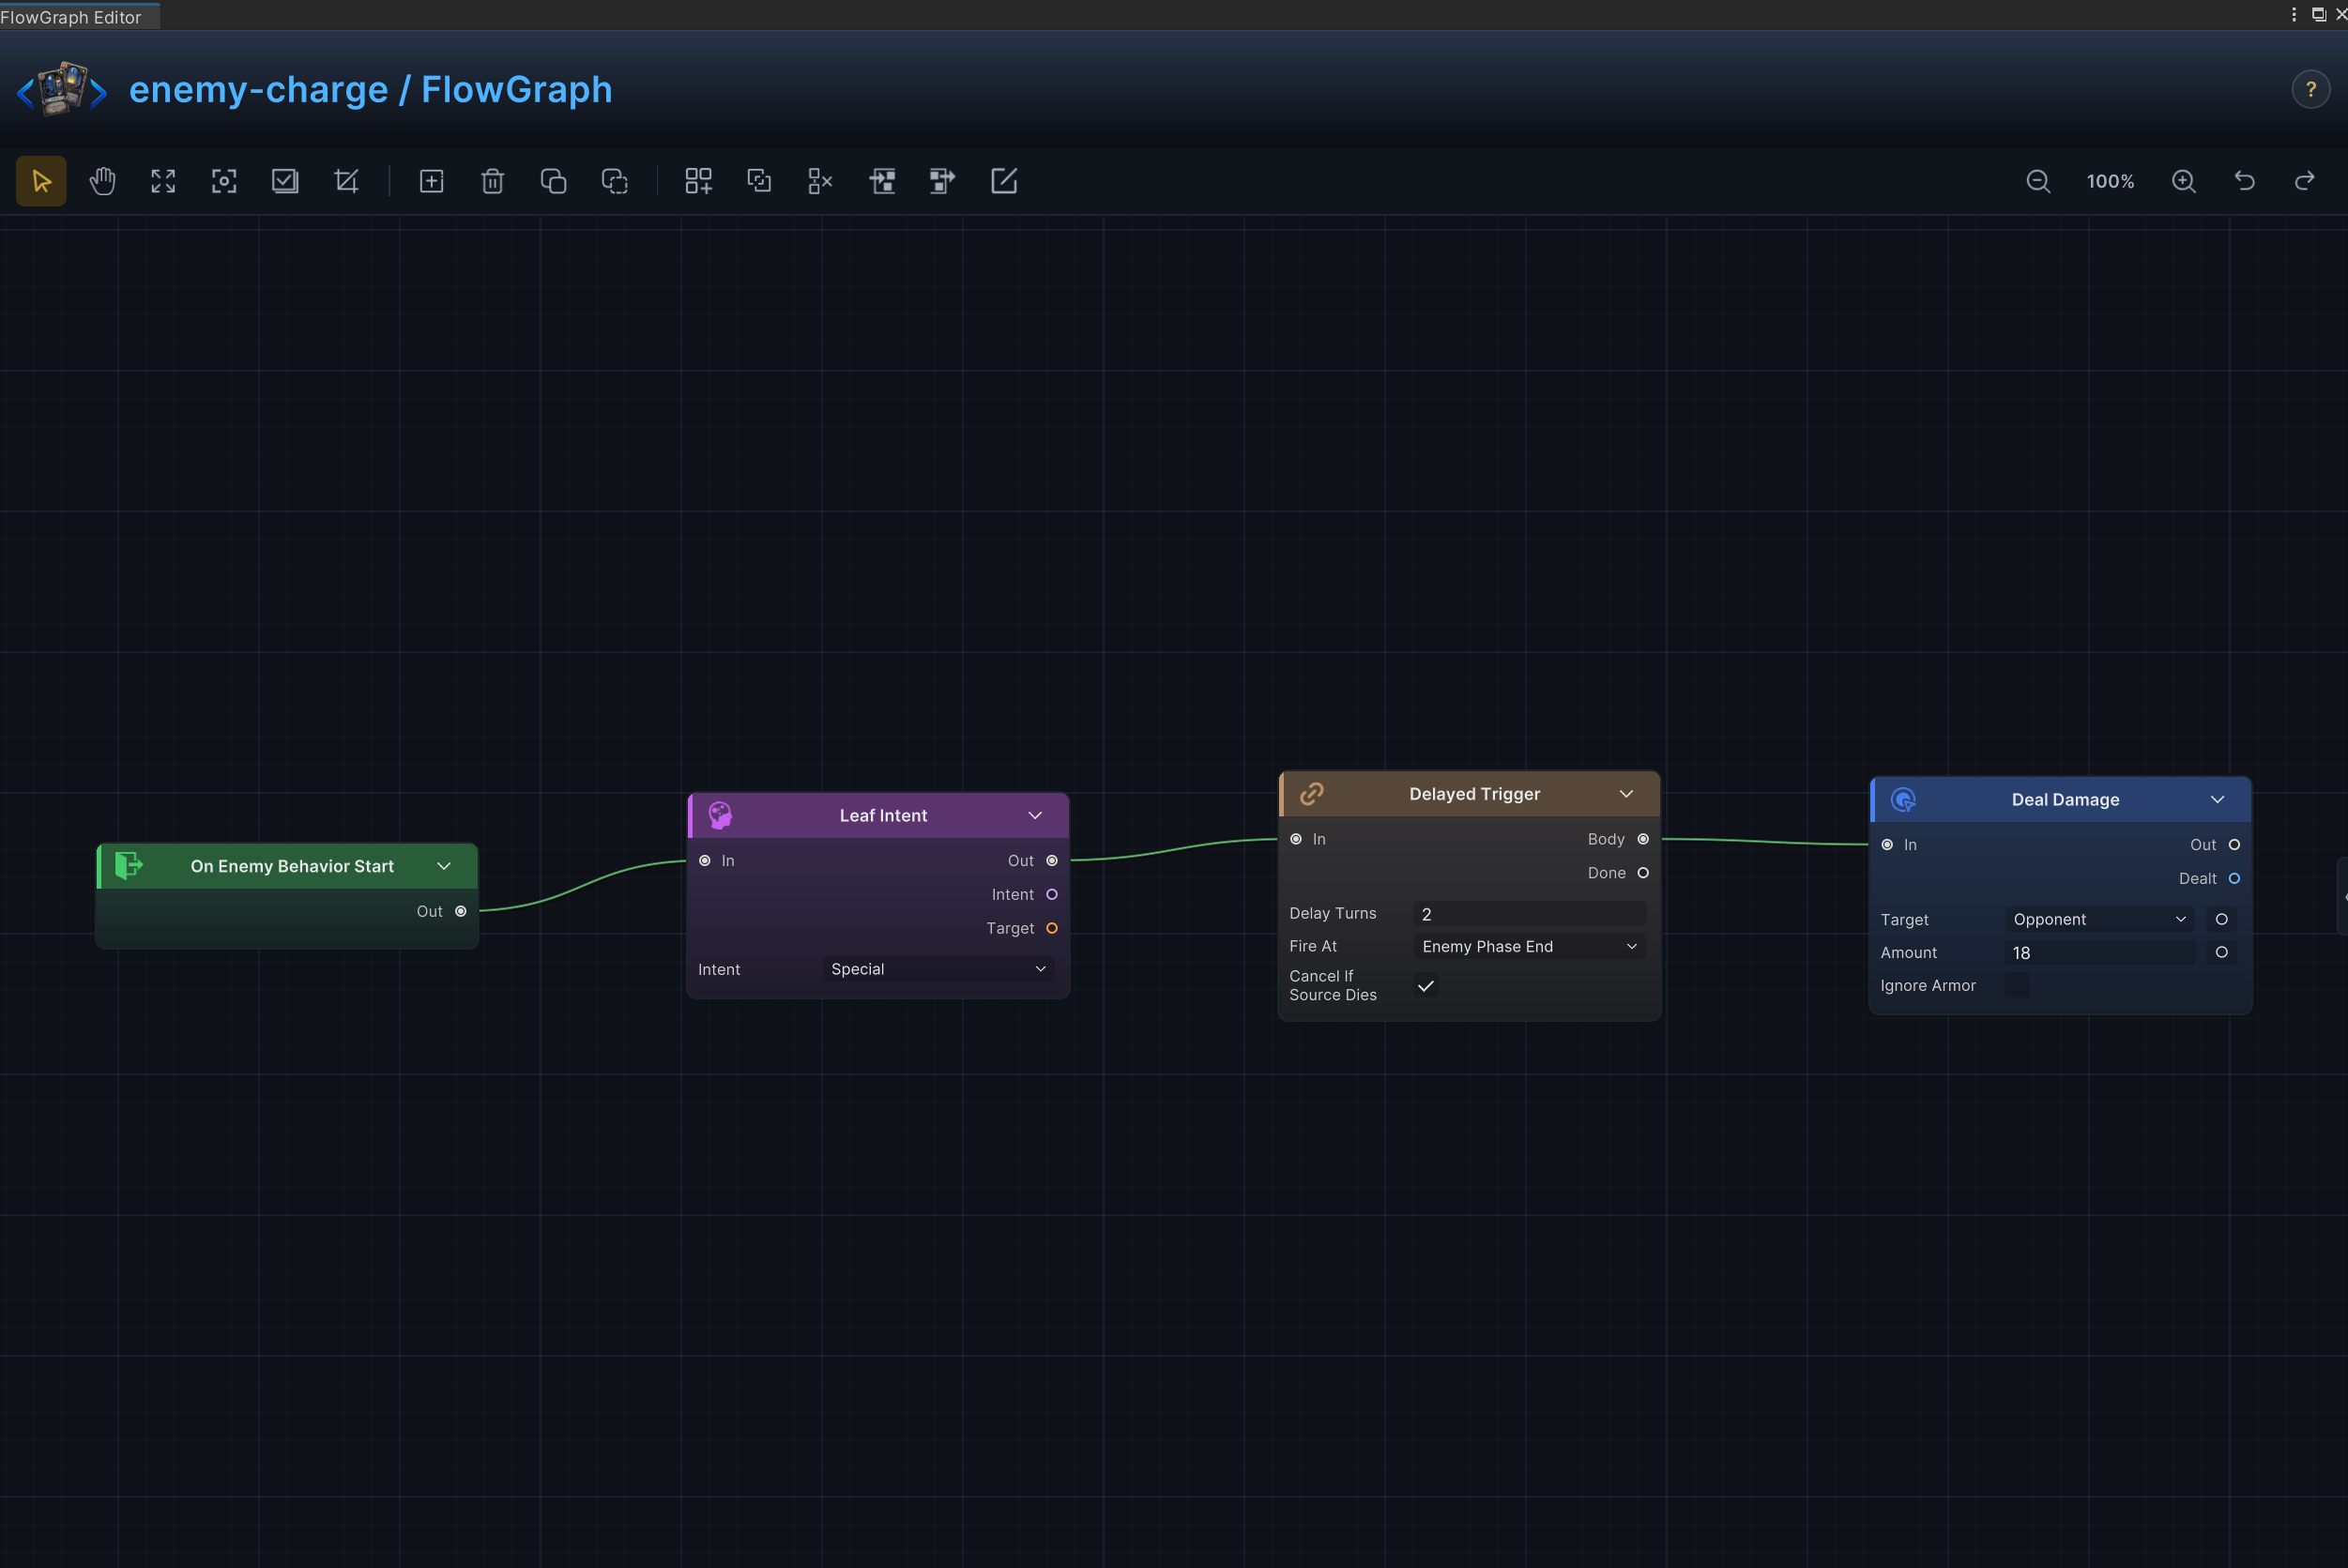Click the Leaf Intent orange Target port

pyautogui.click(x=1052, y=928)
